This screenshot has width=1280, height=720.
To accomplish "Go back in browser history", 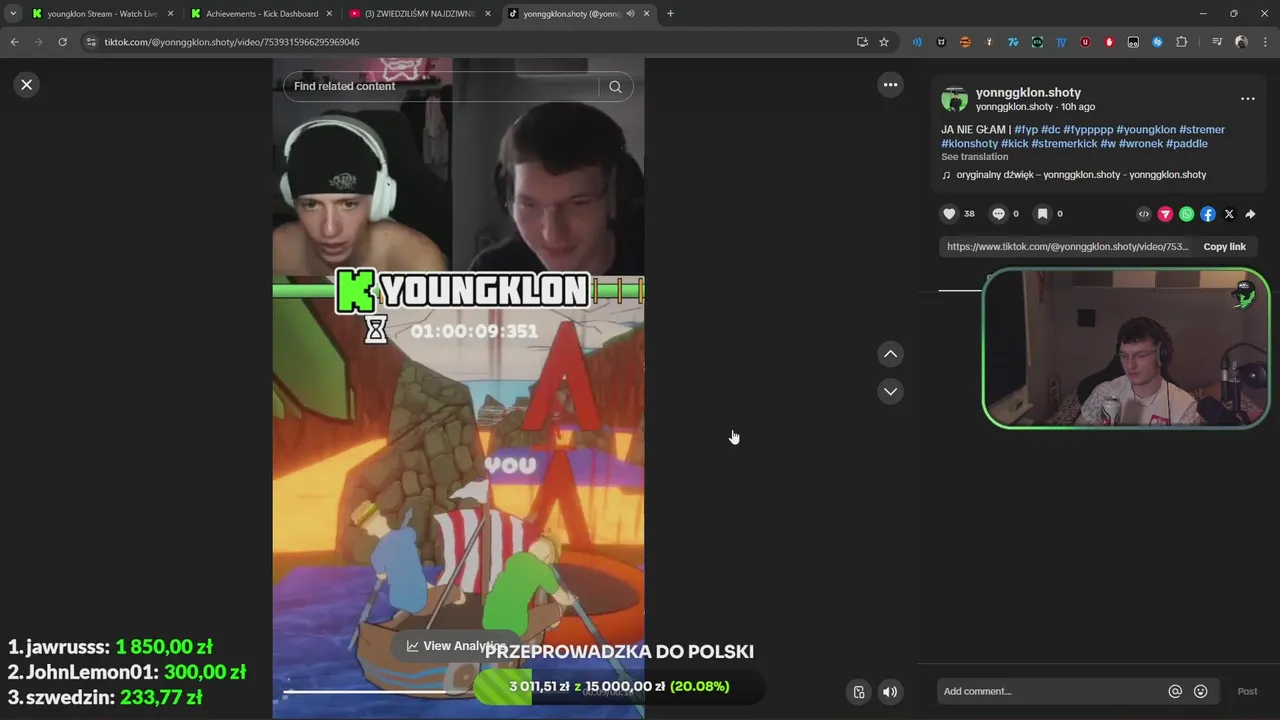I will click(14, 42).
